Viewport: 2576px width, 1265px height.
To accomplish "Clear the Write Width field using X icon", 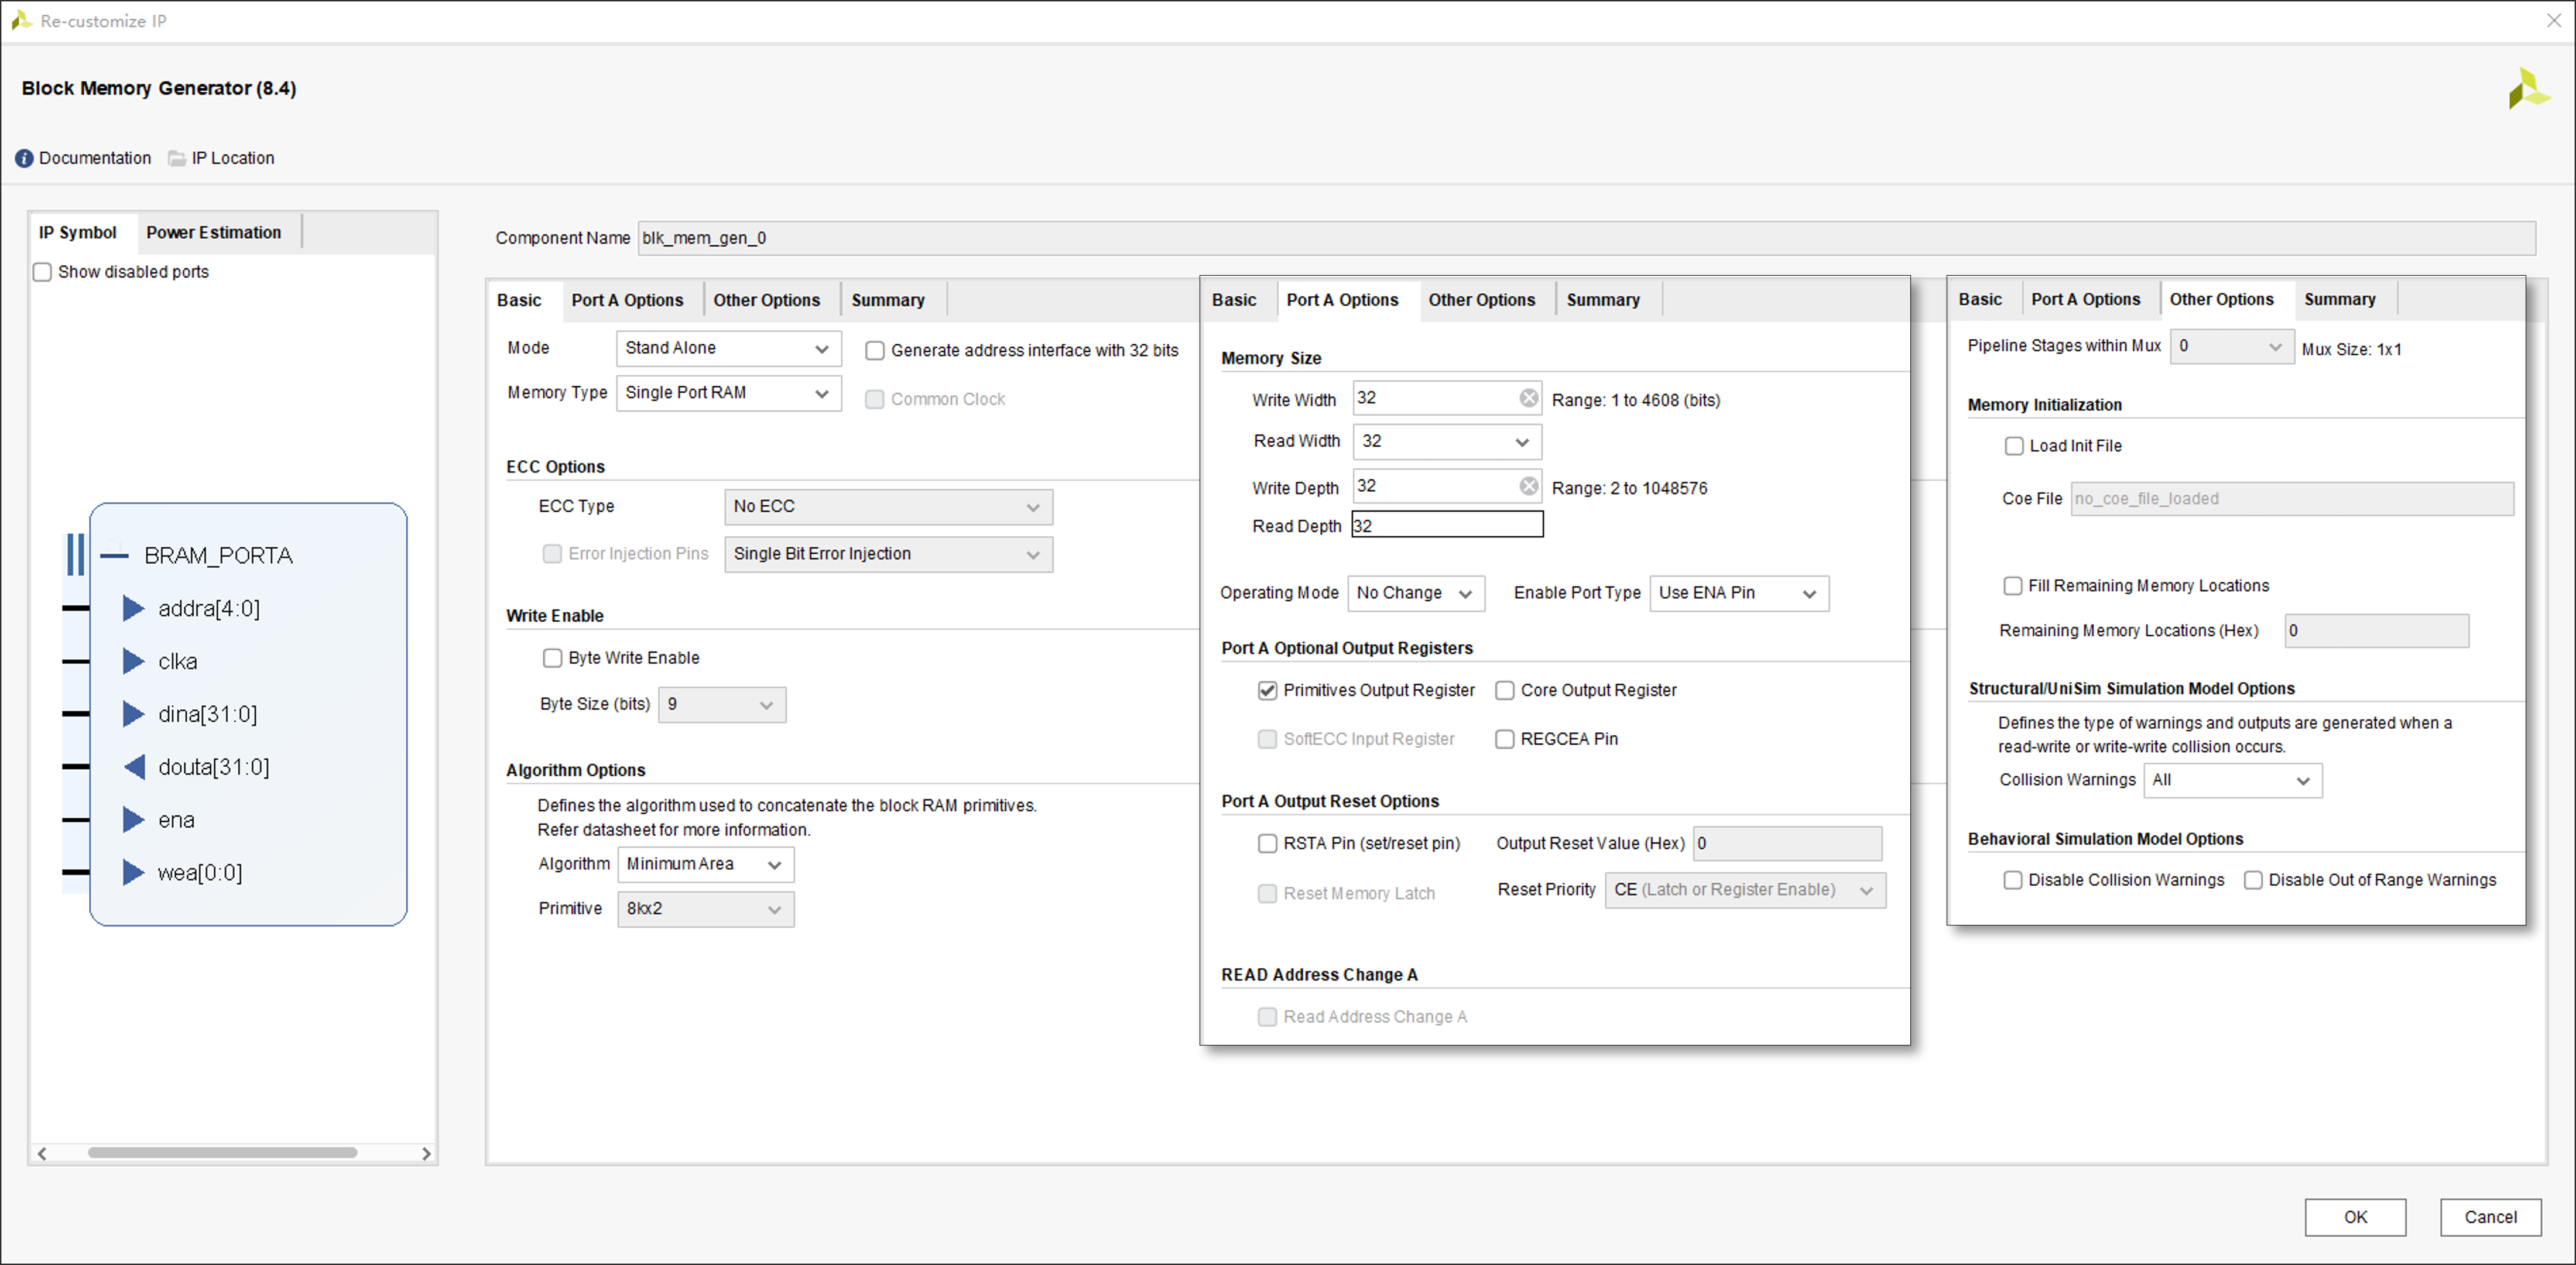I will coord(1528,398).
